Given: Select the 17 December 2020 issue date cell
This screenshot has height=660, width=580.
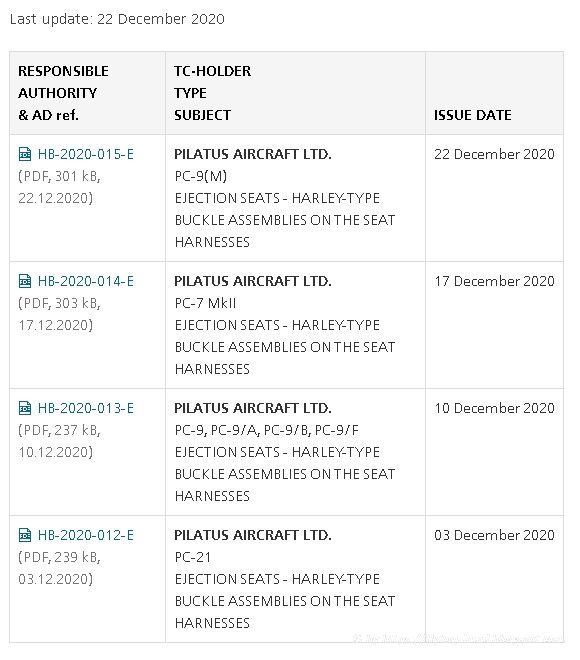Looking at the screenshot, I should (494, 281).
